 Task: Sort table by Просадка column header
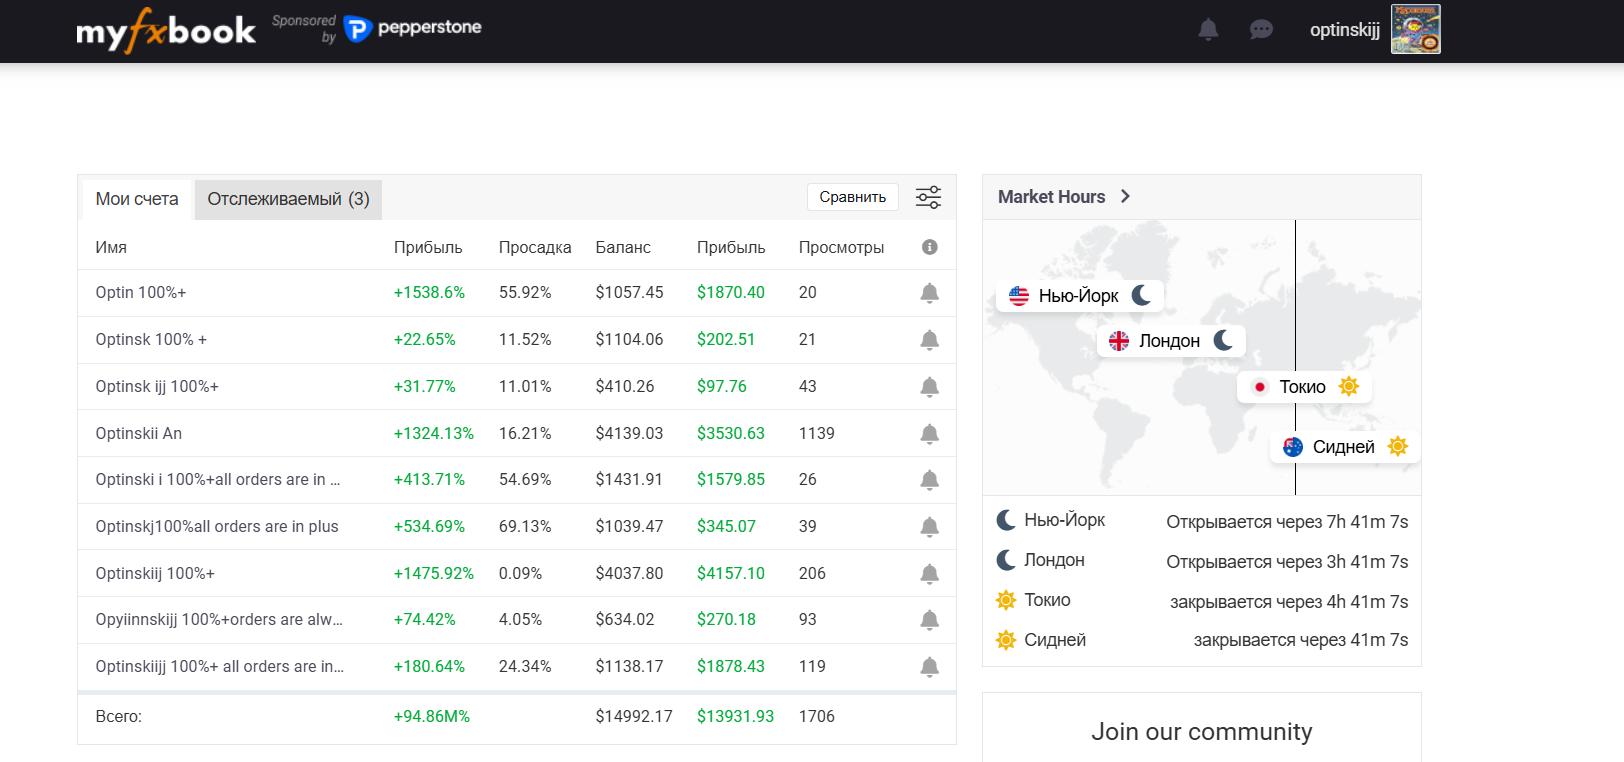click(535, 247)
